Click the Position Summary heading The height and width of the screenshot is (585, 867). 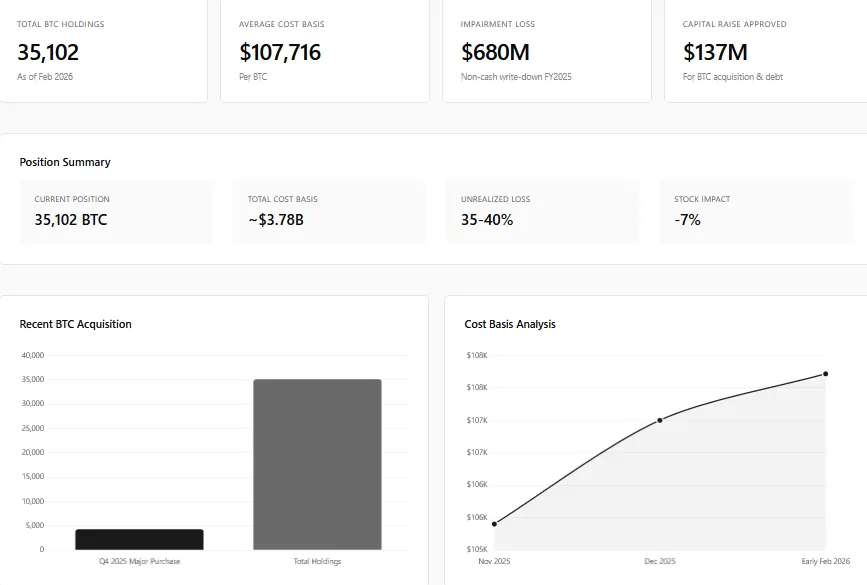[x=65, y=162]
